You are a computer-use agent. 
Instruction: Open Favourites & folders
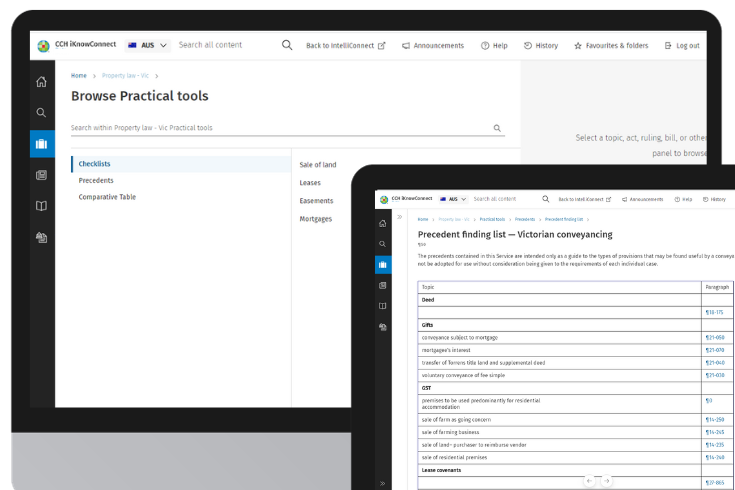[x=610, y=45]
